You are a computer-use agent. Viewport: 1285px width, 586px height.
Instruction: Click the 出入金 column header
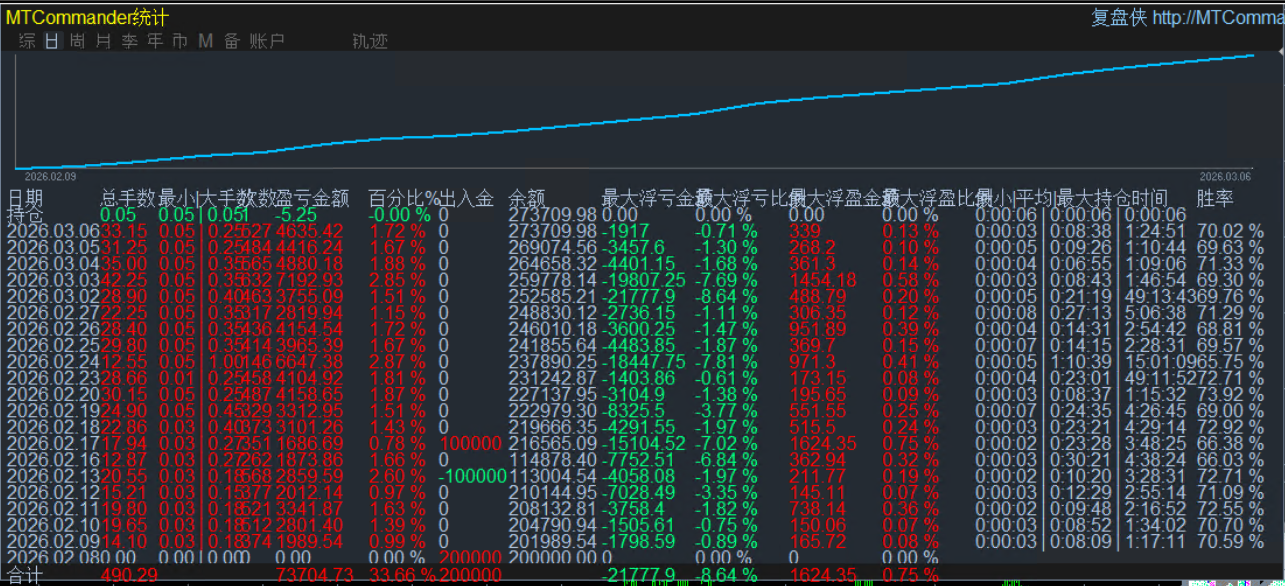[x=467, y=198]
